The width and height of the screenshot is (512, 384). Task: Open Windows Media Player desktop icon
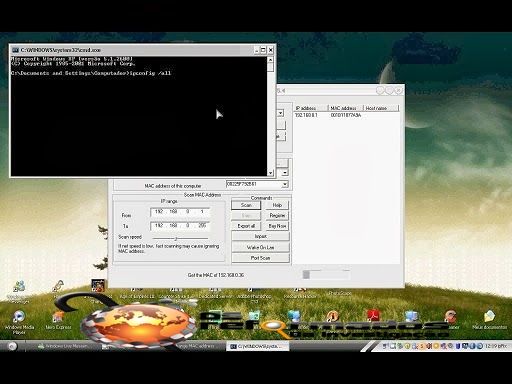coord(19,322)
